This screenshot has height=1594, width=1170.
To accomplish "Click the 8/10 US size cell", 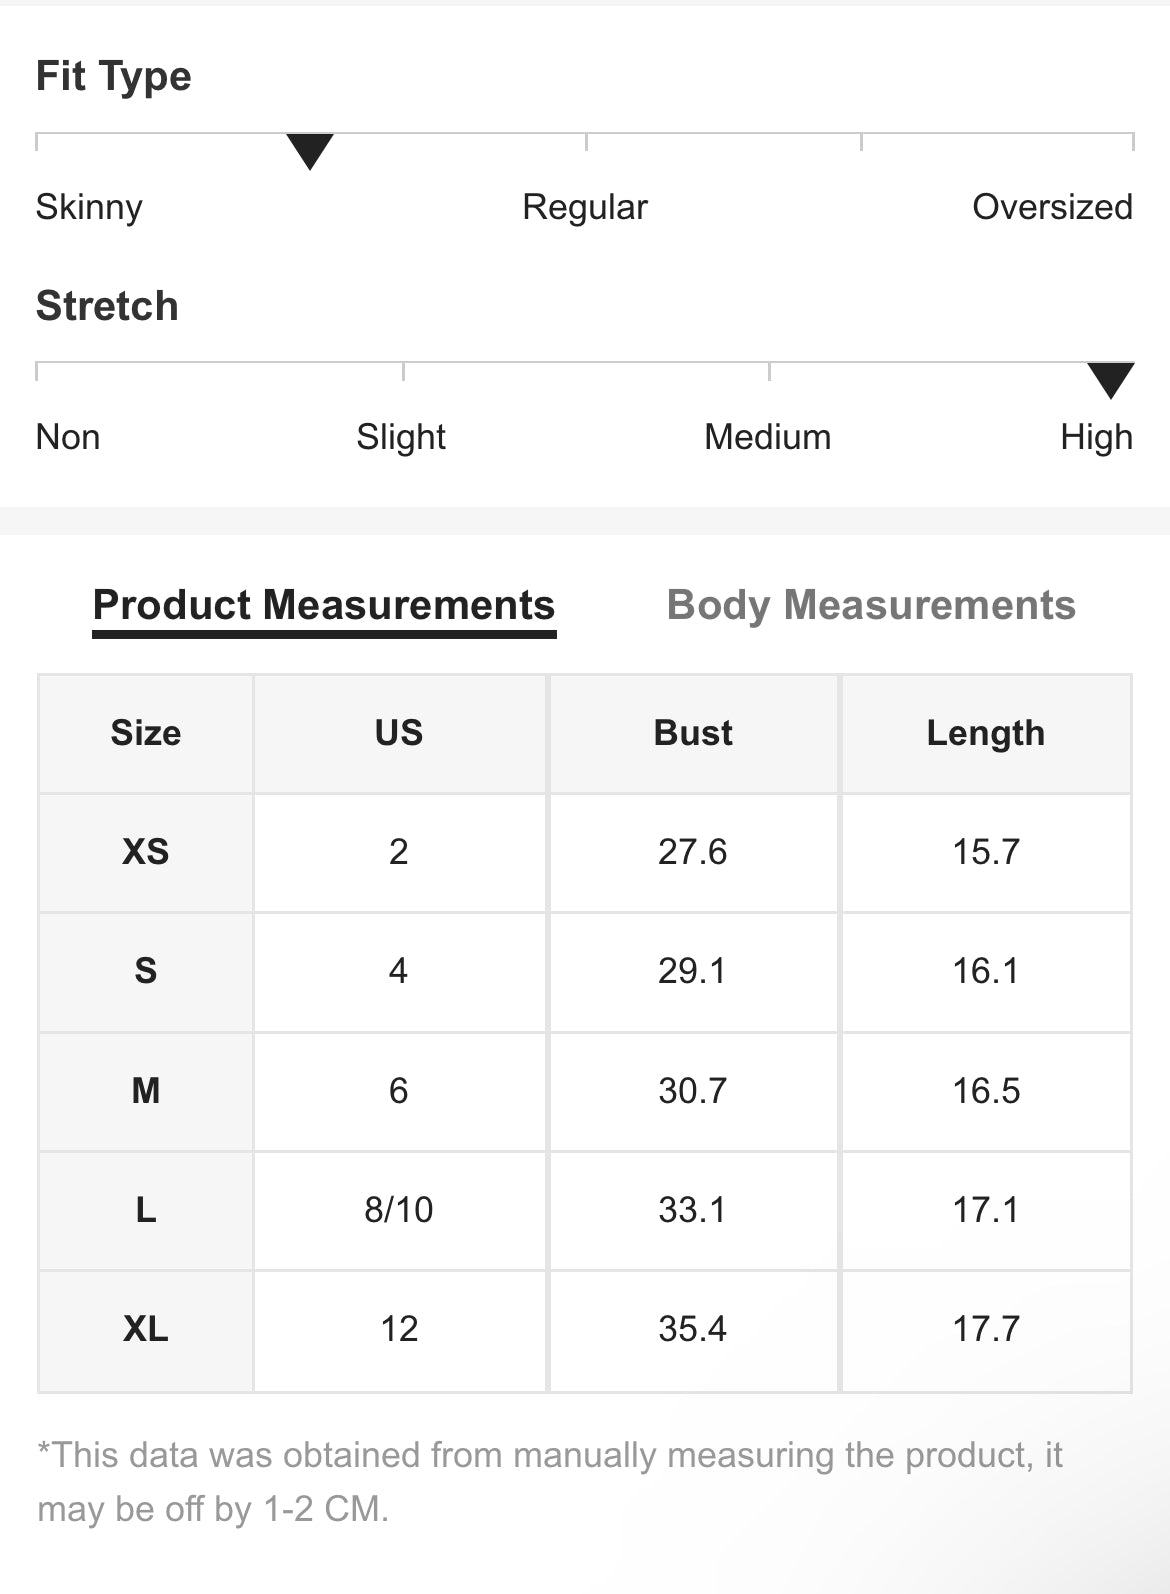I will [x=399, y=1210].
